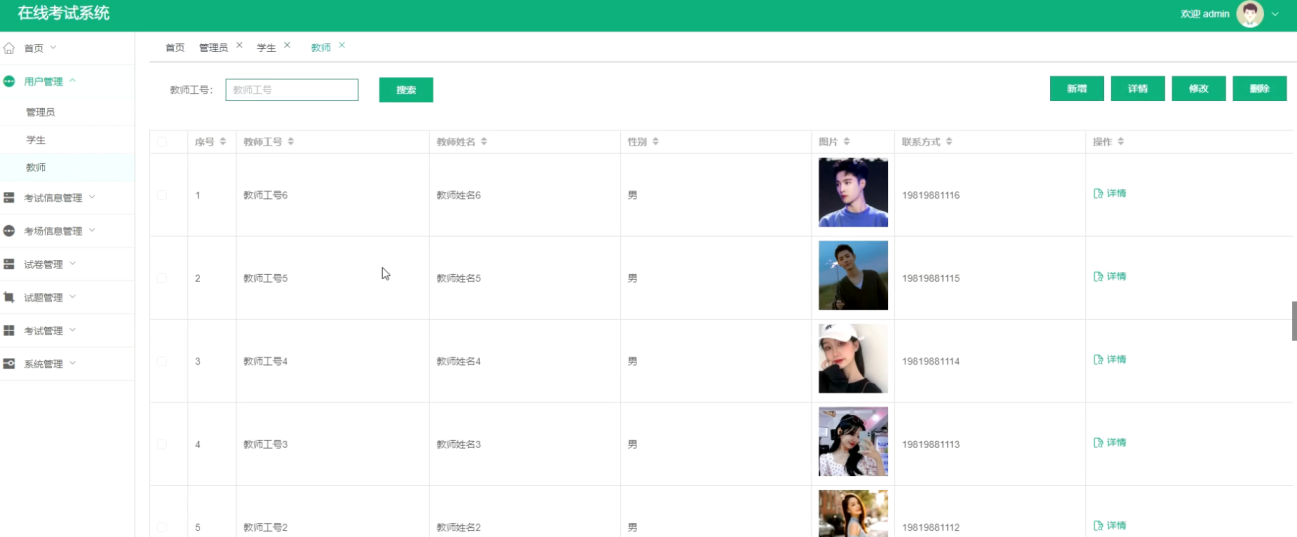Viewport: 1297px width, 537px height.
Task: Click the home icon in sidebar
Action: 9,48
